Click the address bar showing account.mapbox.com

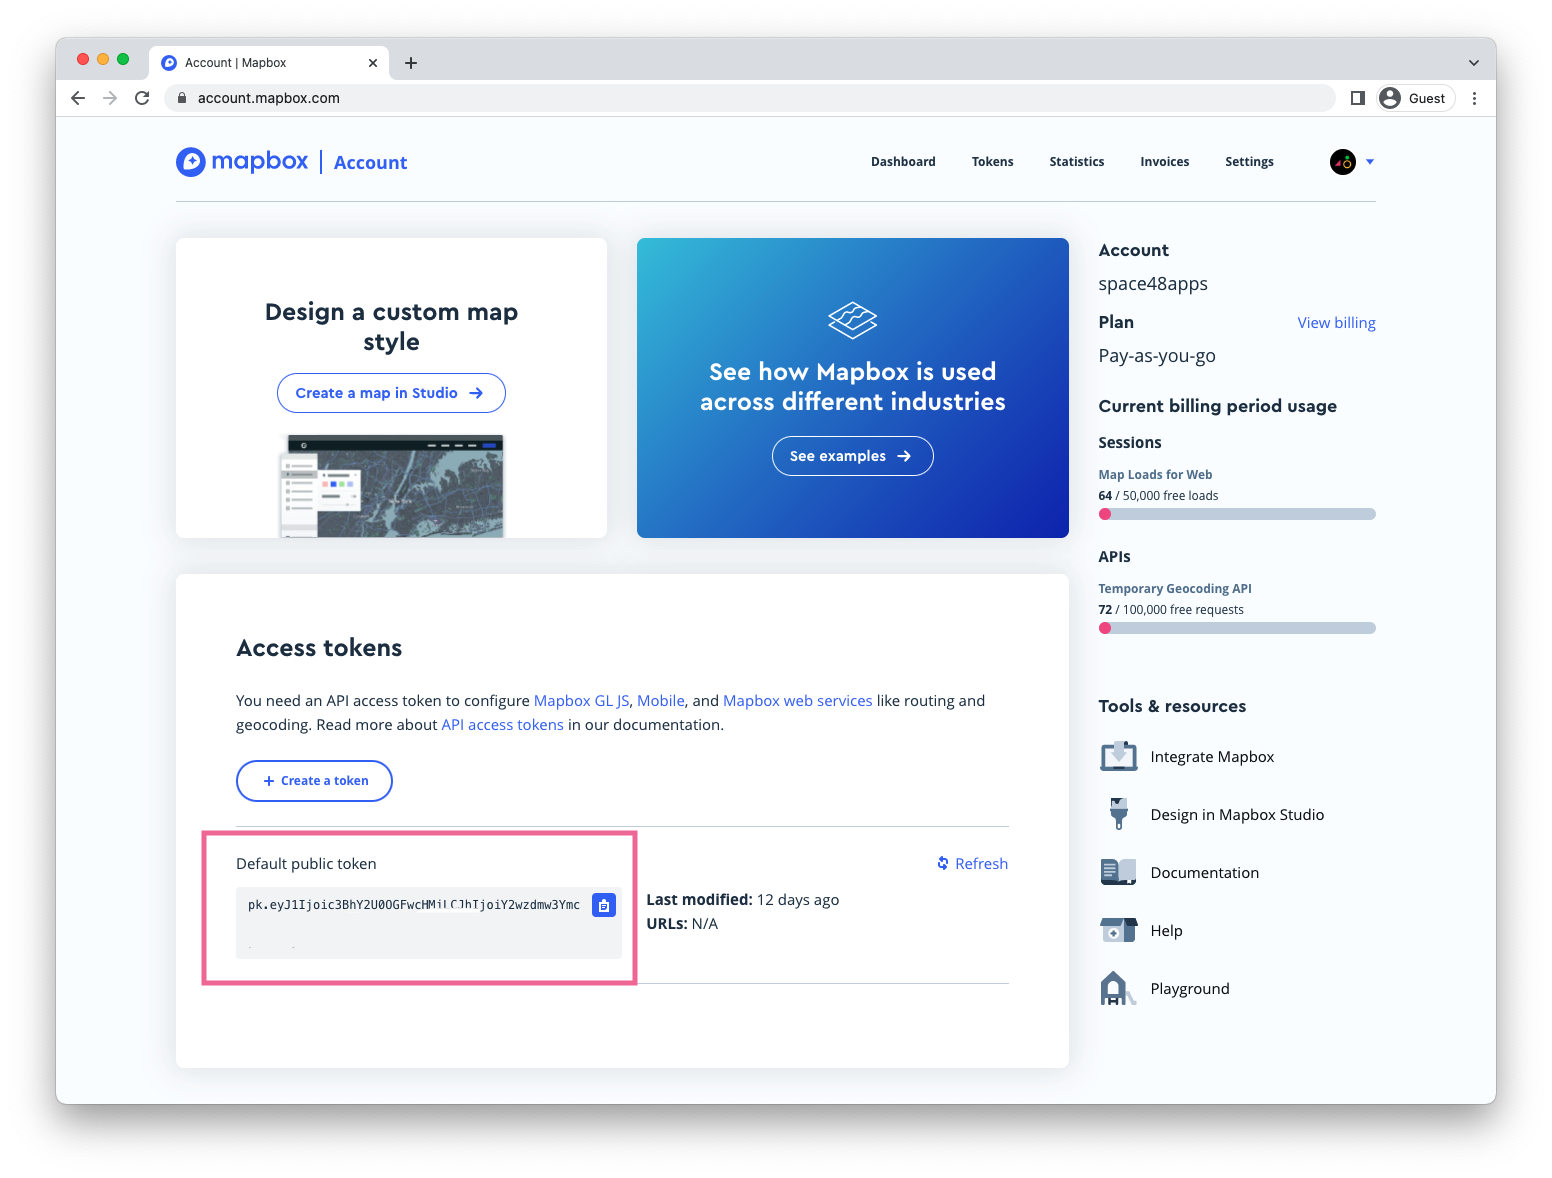point(750,98)
